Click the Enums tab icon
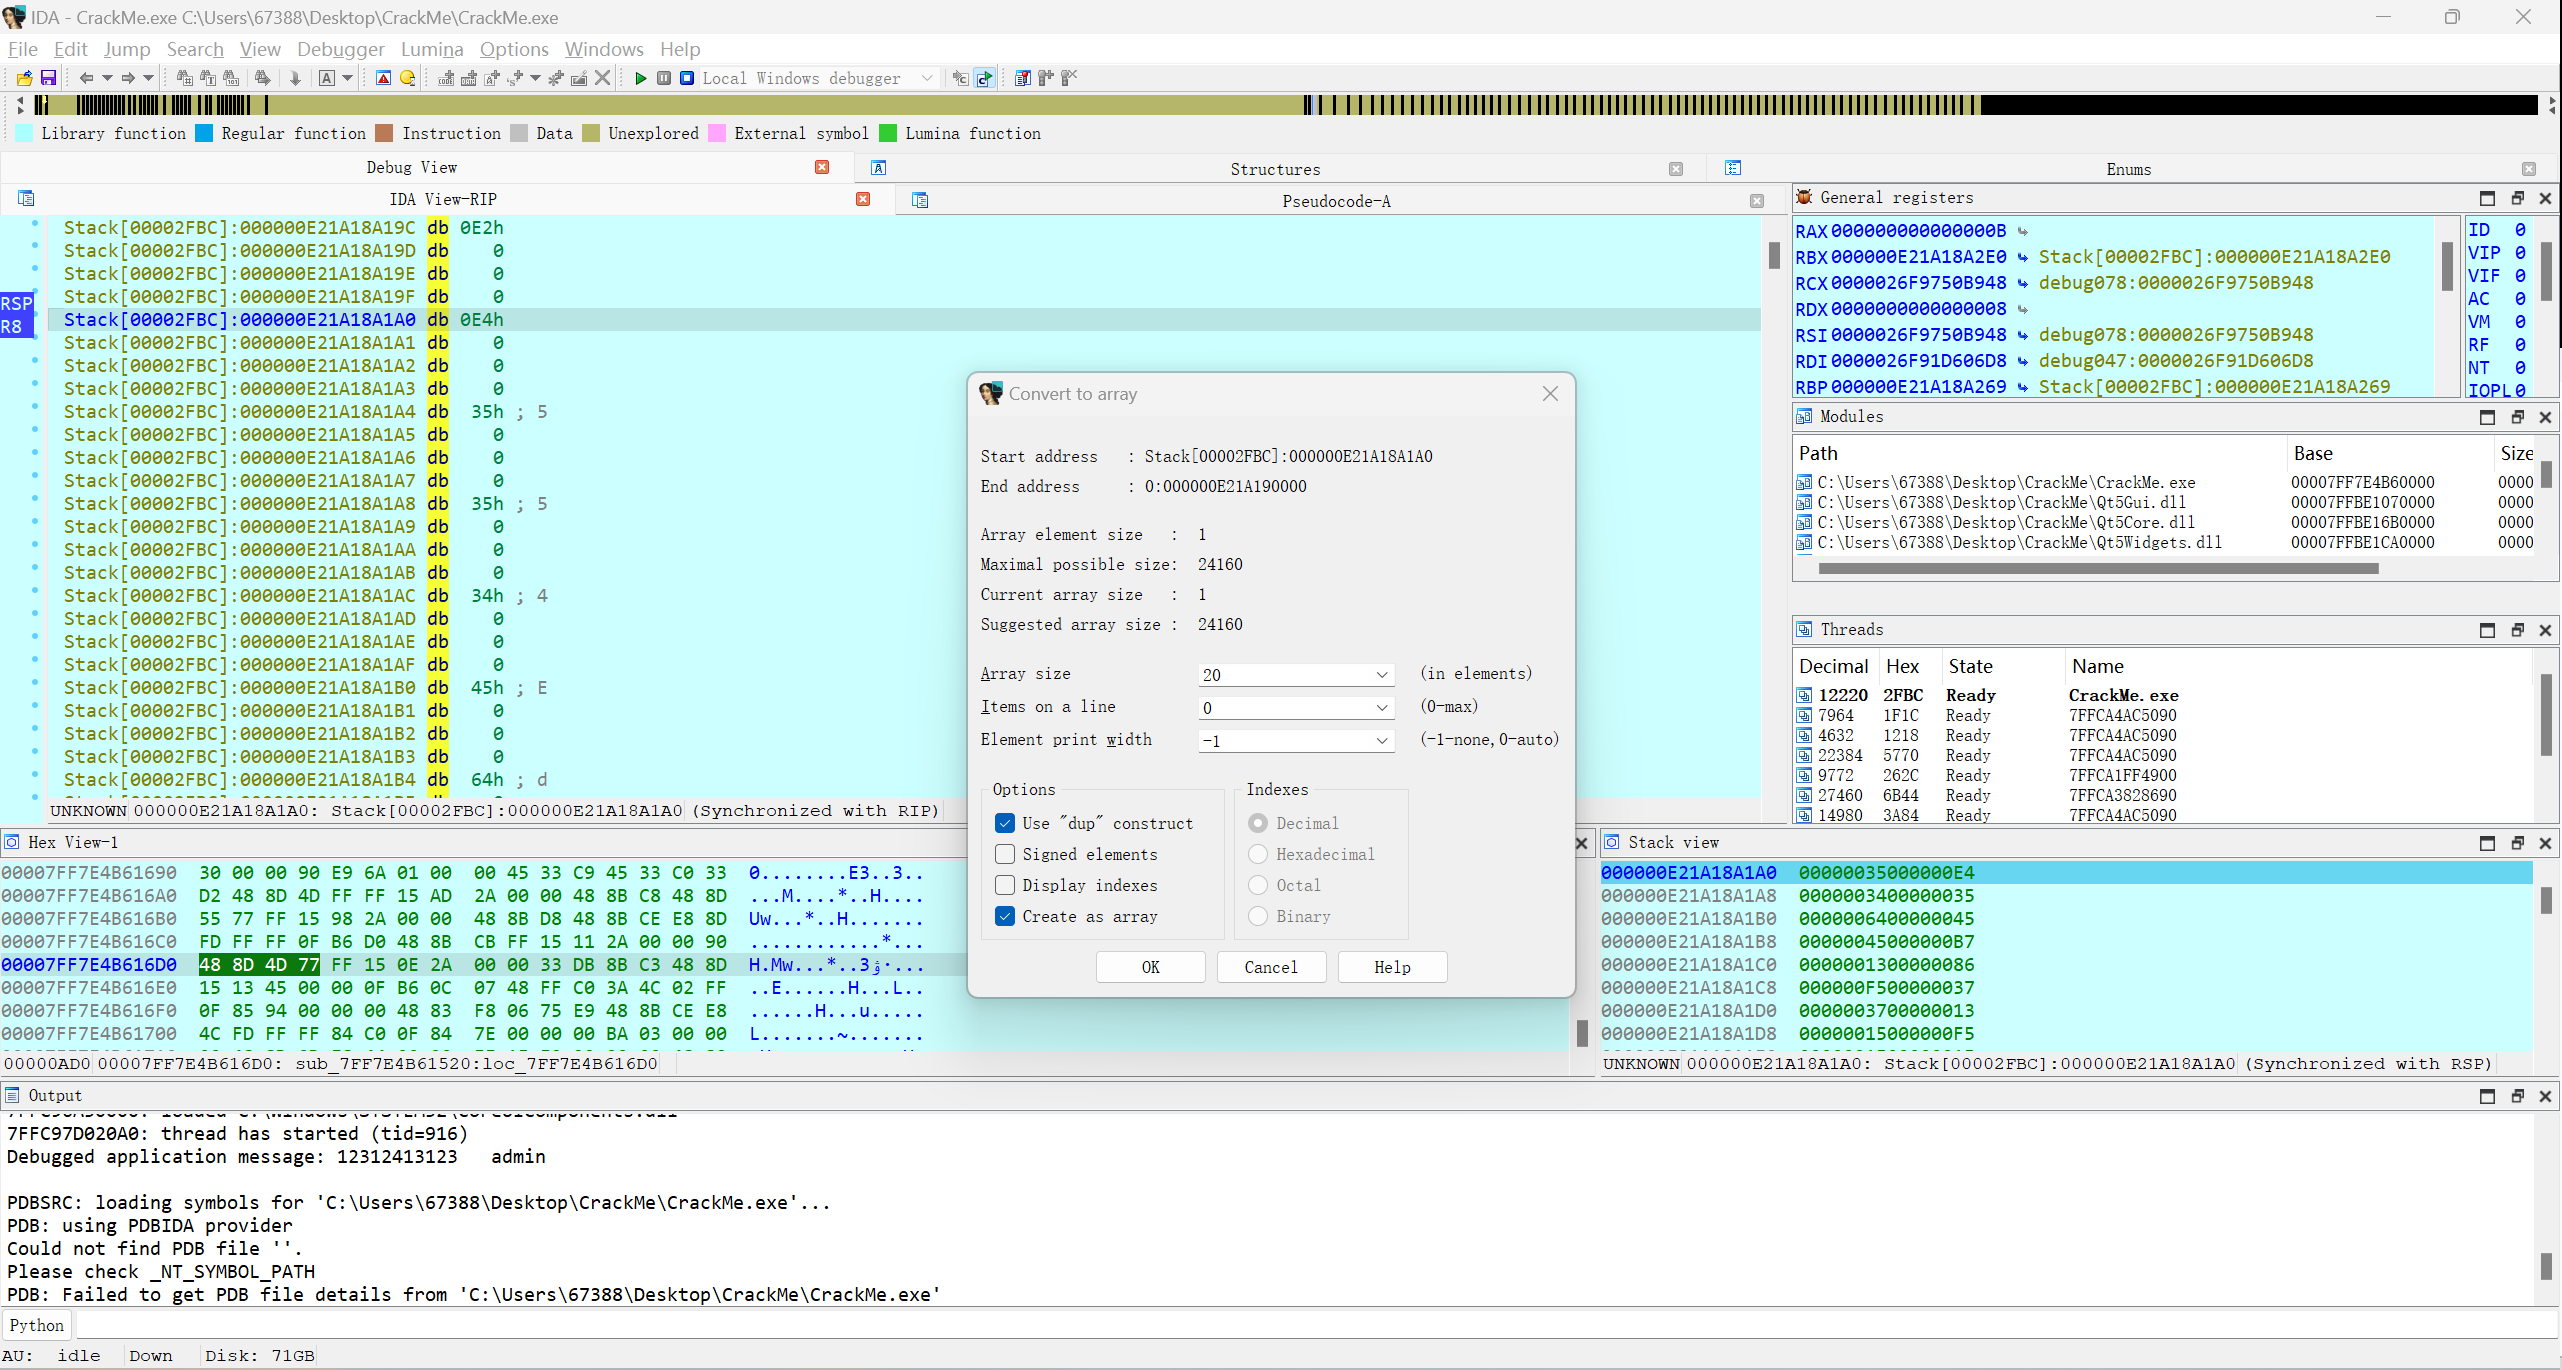 1733,168
